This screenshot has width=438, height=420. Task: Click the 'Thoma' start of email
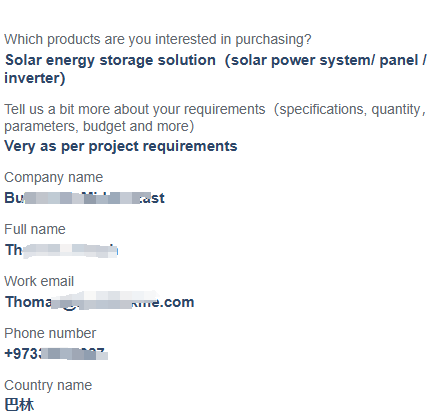(29, 302)
